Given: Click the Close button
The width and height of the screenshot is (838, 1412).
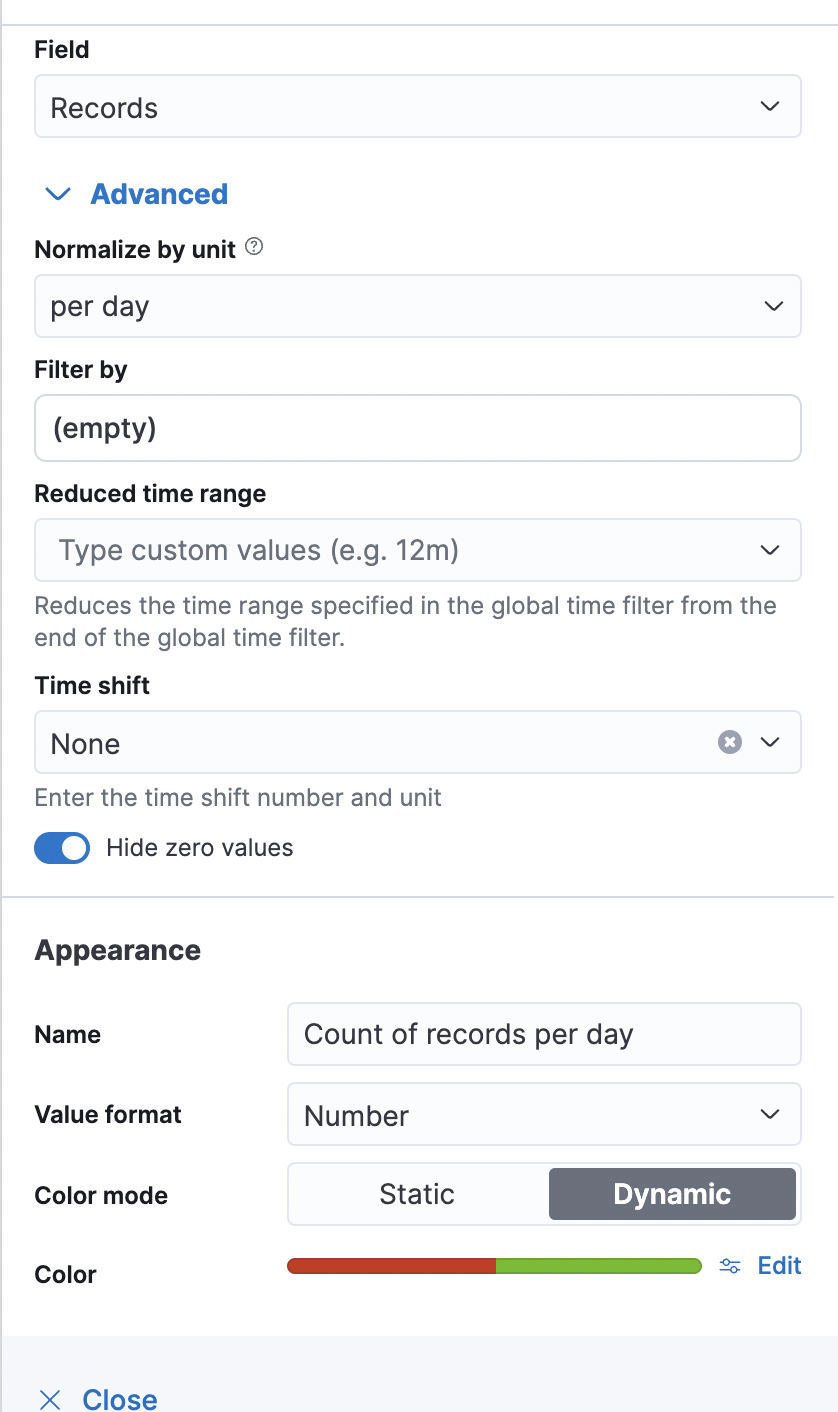Looking at the screenshot, I should [119, 1398].
